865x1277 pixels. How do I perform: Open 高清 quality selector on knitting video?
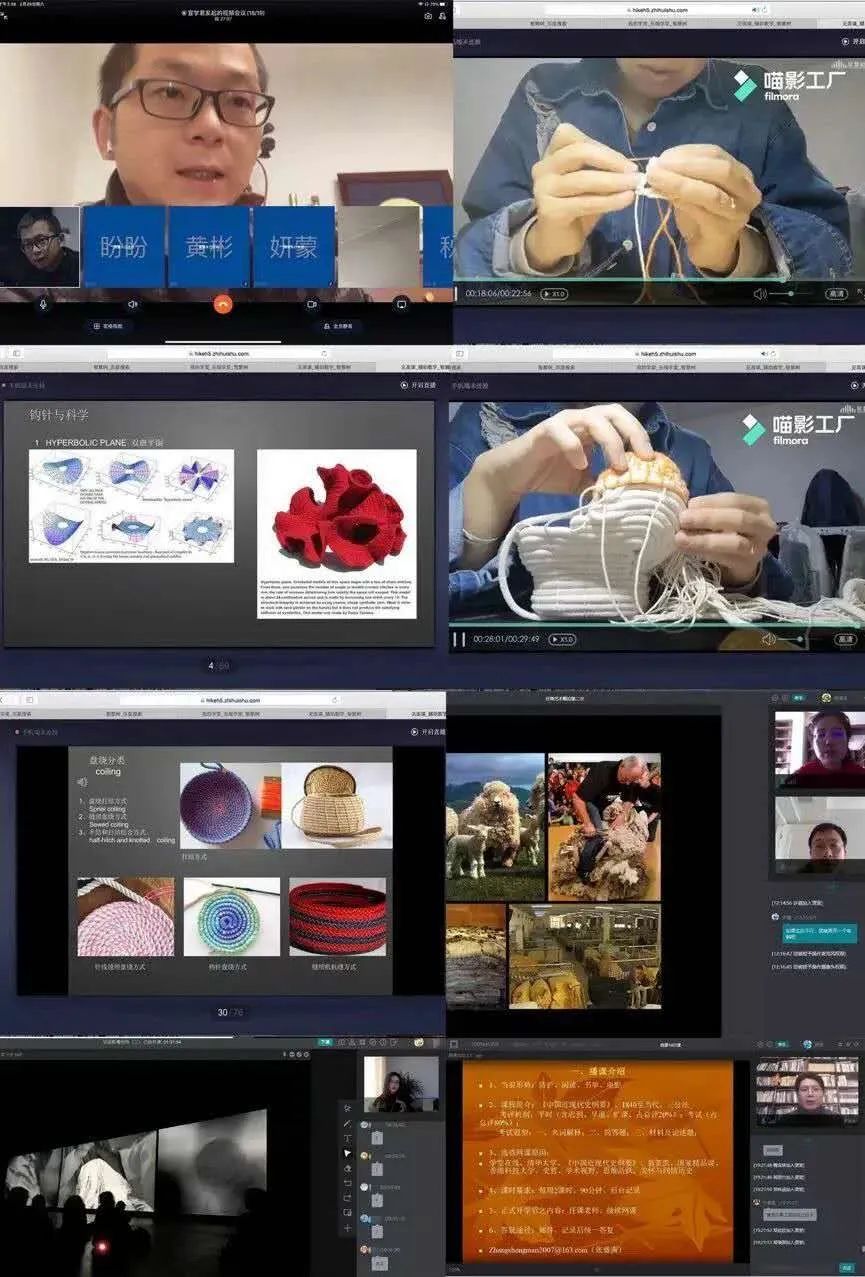coord(836,294)
